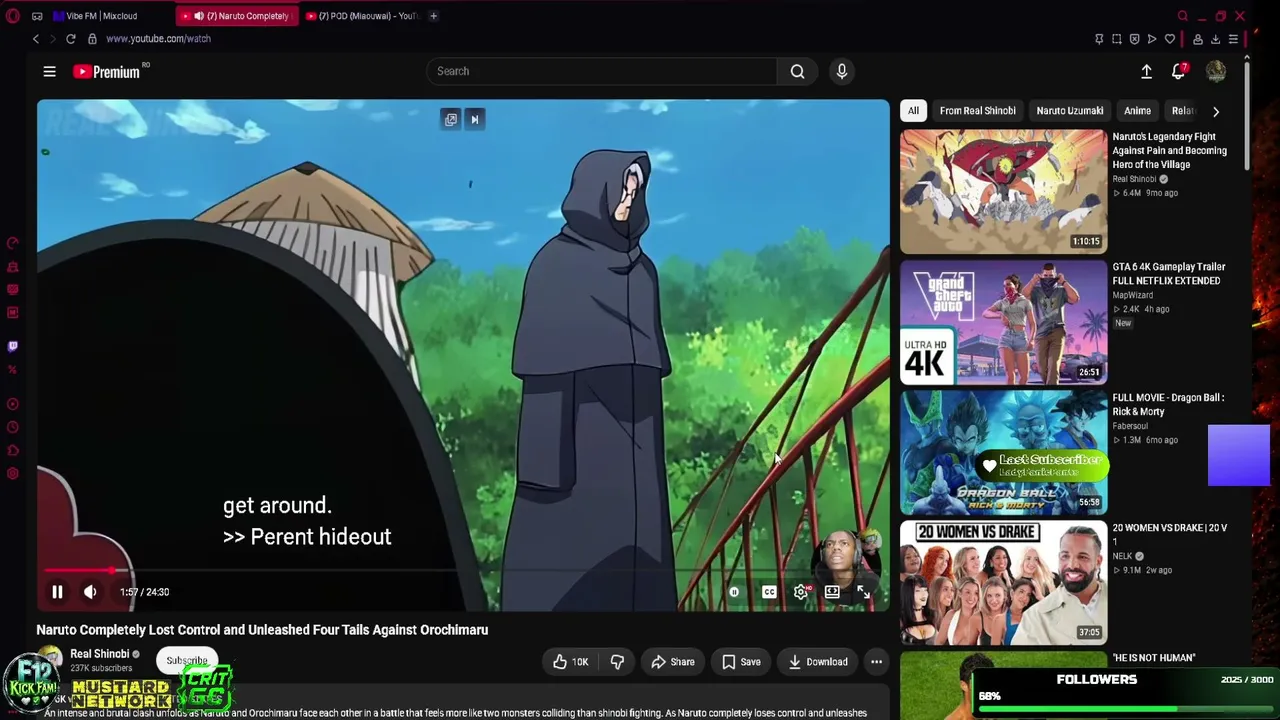Show next filter chips with arrow
The width and height of the screenshot is (1280, 720).
pos(1216,111)
